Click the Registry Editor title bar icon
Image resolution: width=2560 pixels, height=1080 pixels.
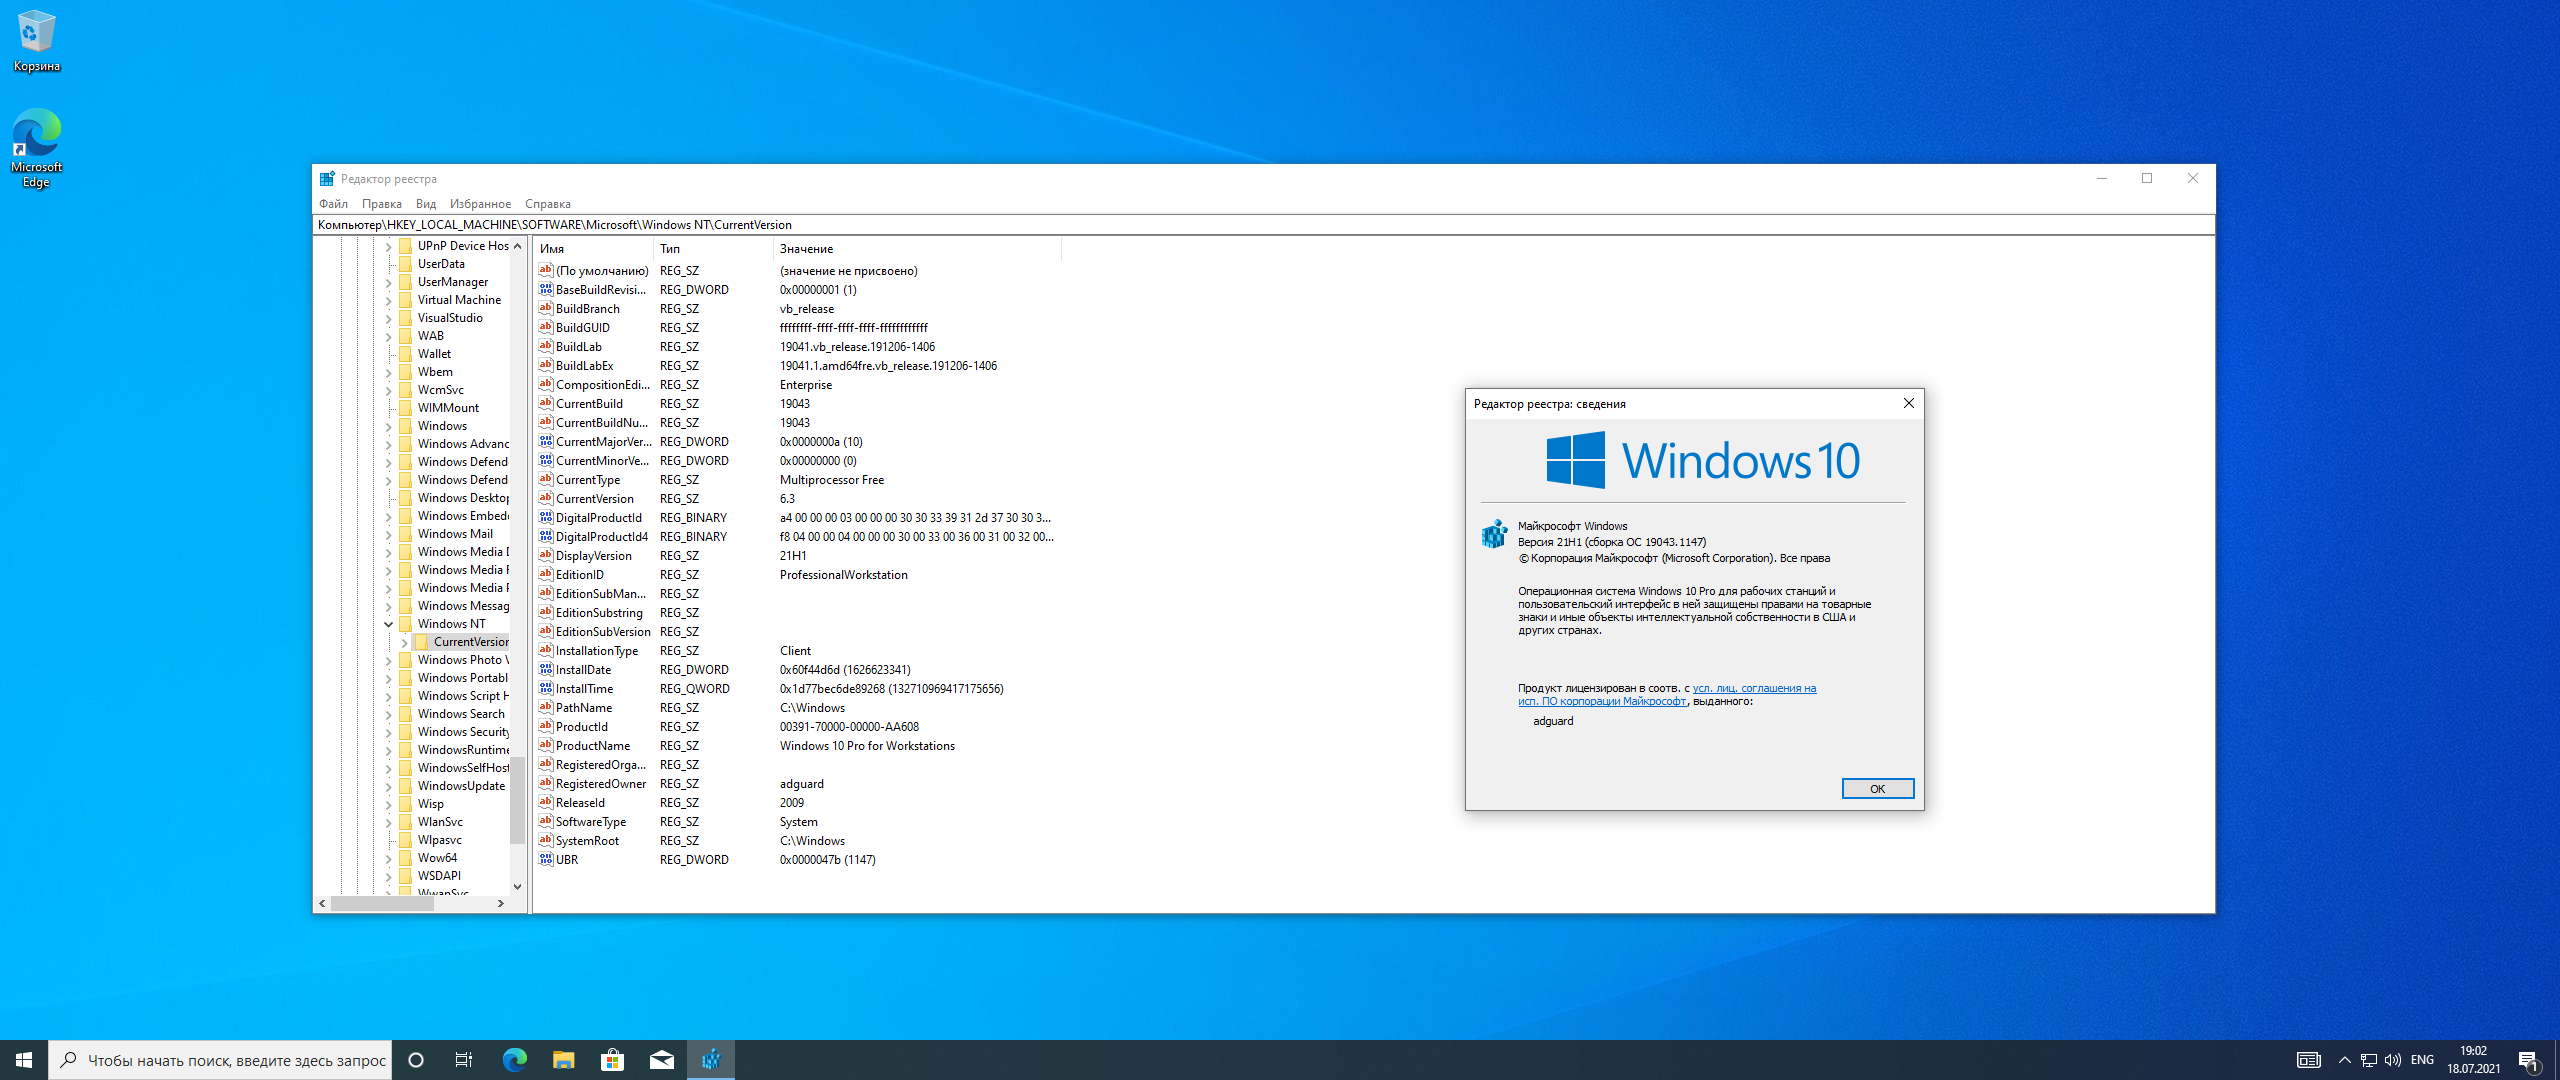tap(327, 179)
